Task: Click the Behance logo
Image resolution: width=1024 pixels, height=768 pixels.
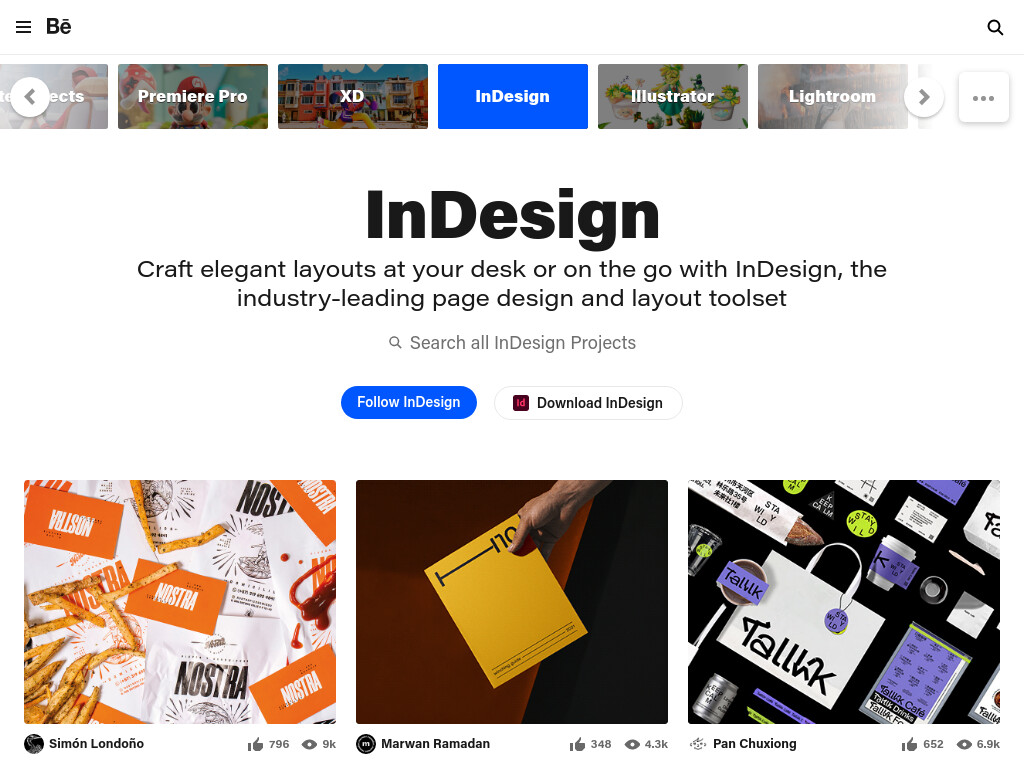Action: point(59,27)
